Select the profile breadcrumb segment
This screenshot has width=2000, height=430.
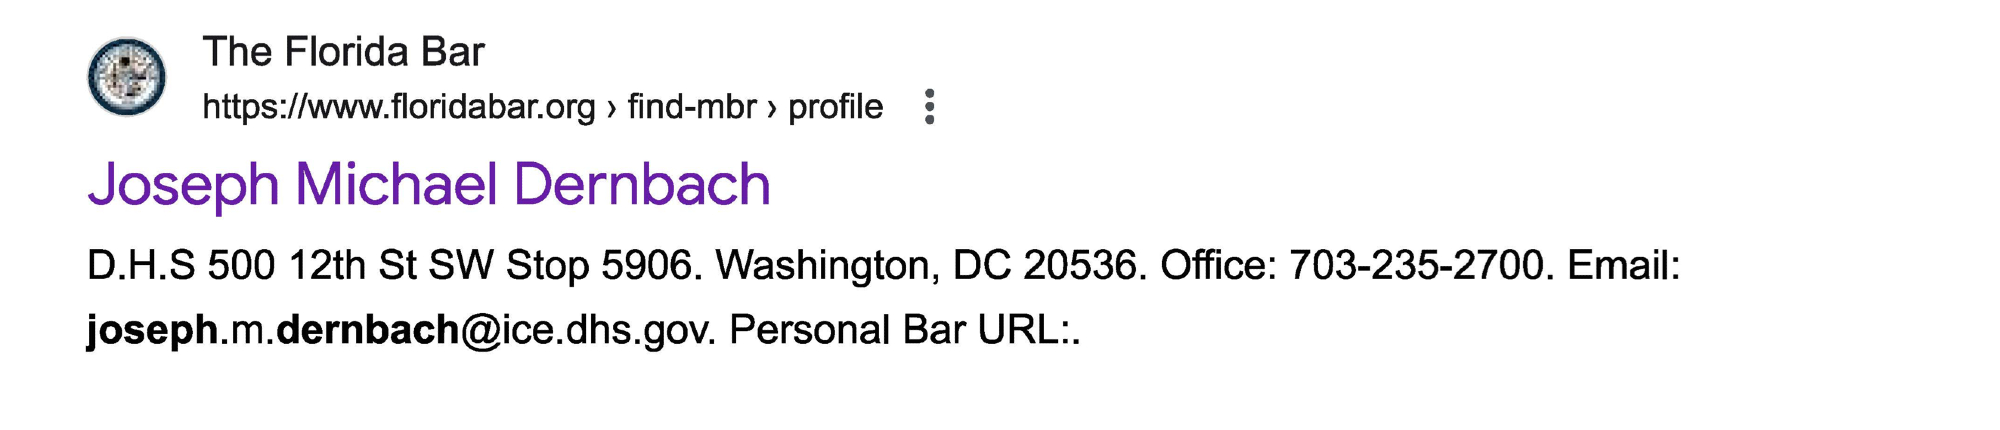(835, 107)
